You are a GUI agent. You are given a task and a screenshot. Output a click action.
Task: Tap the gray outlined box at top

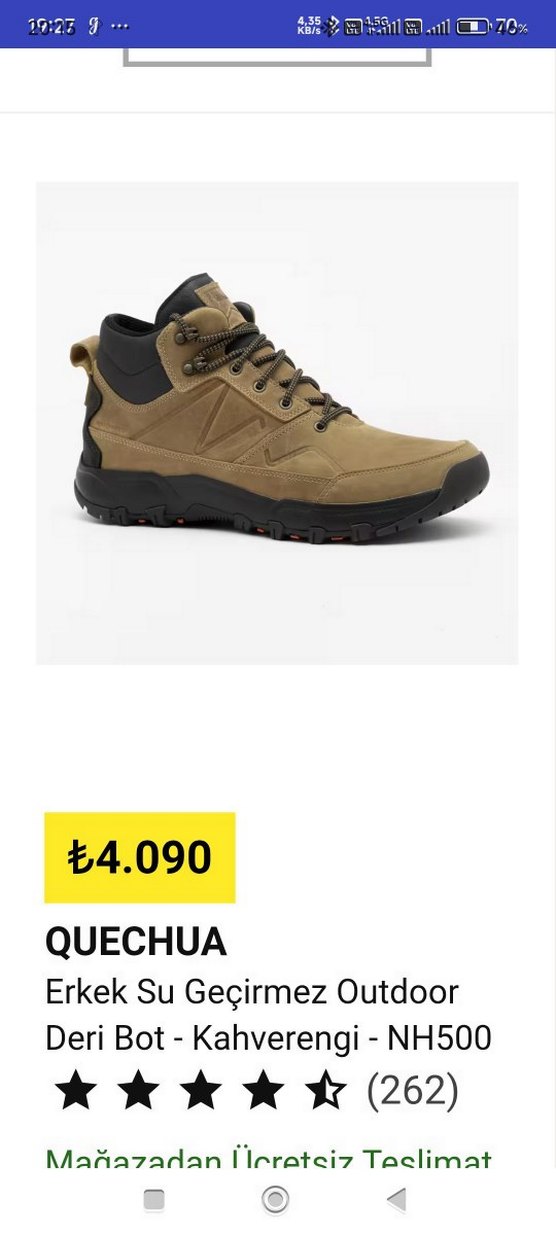pyautogui.click(x=277, y=57)
